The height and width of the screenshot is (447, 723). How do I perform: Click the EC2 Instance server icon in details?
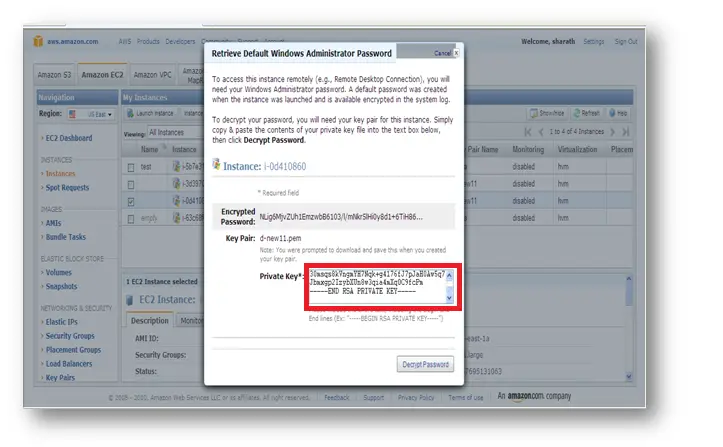130,300
